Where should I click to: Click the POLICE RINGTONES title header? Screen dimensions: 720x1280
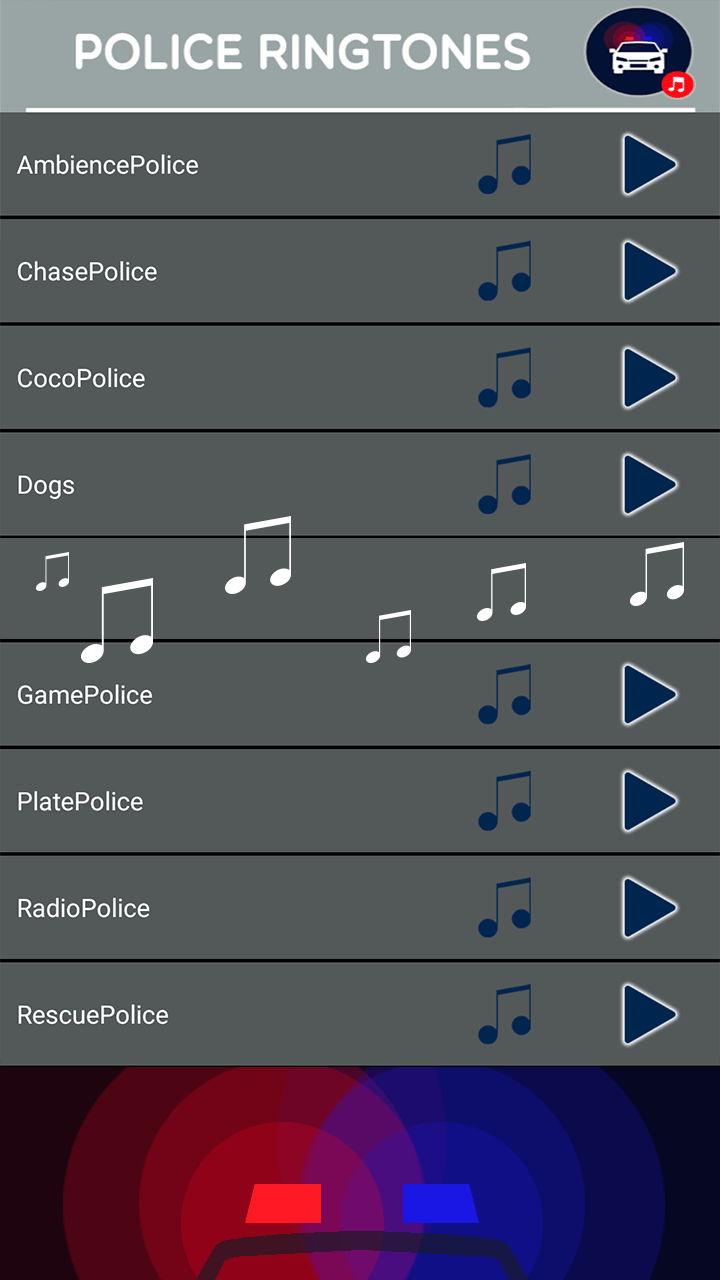tap(302, 52)
